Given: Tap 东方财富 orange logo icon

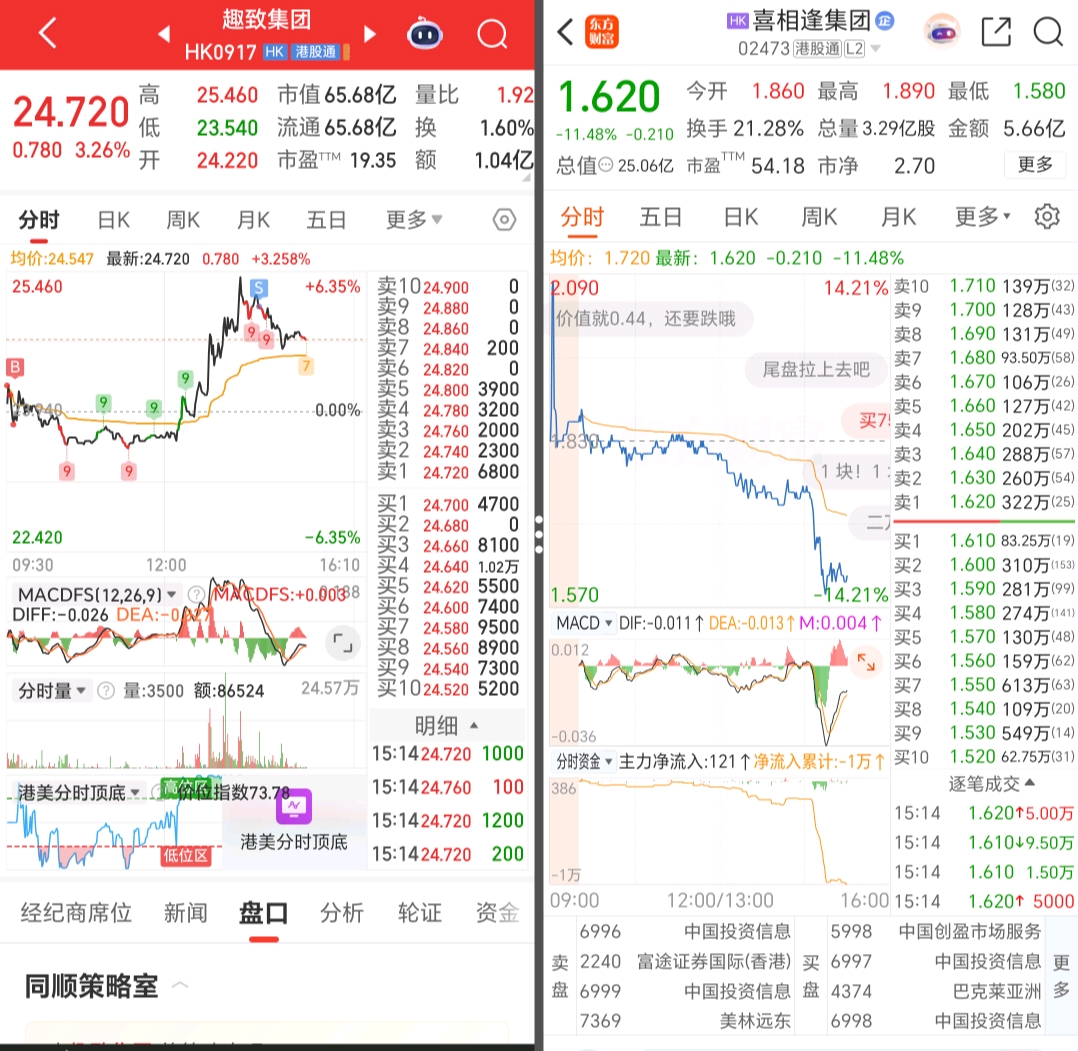Looking at the screenshot, I should pyautogui.click(x=602, y=32).
